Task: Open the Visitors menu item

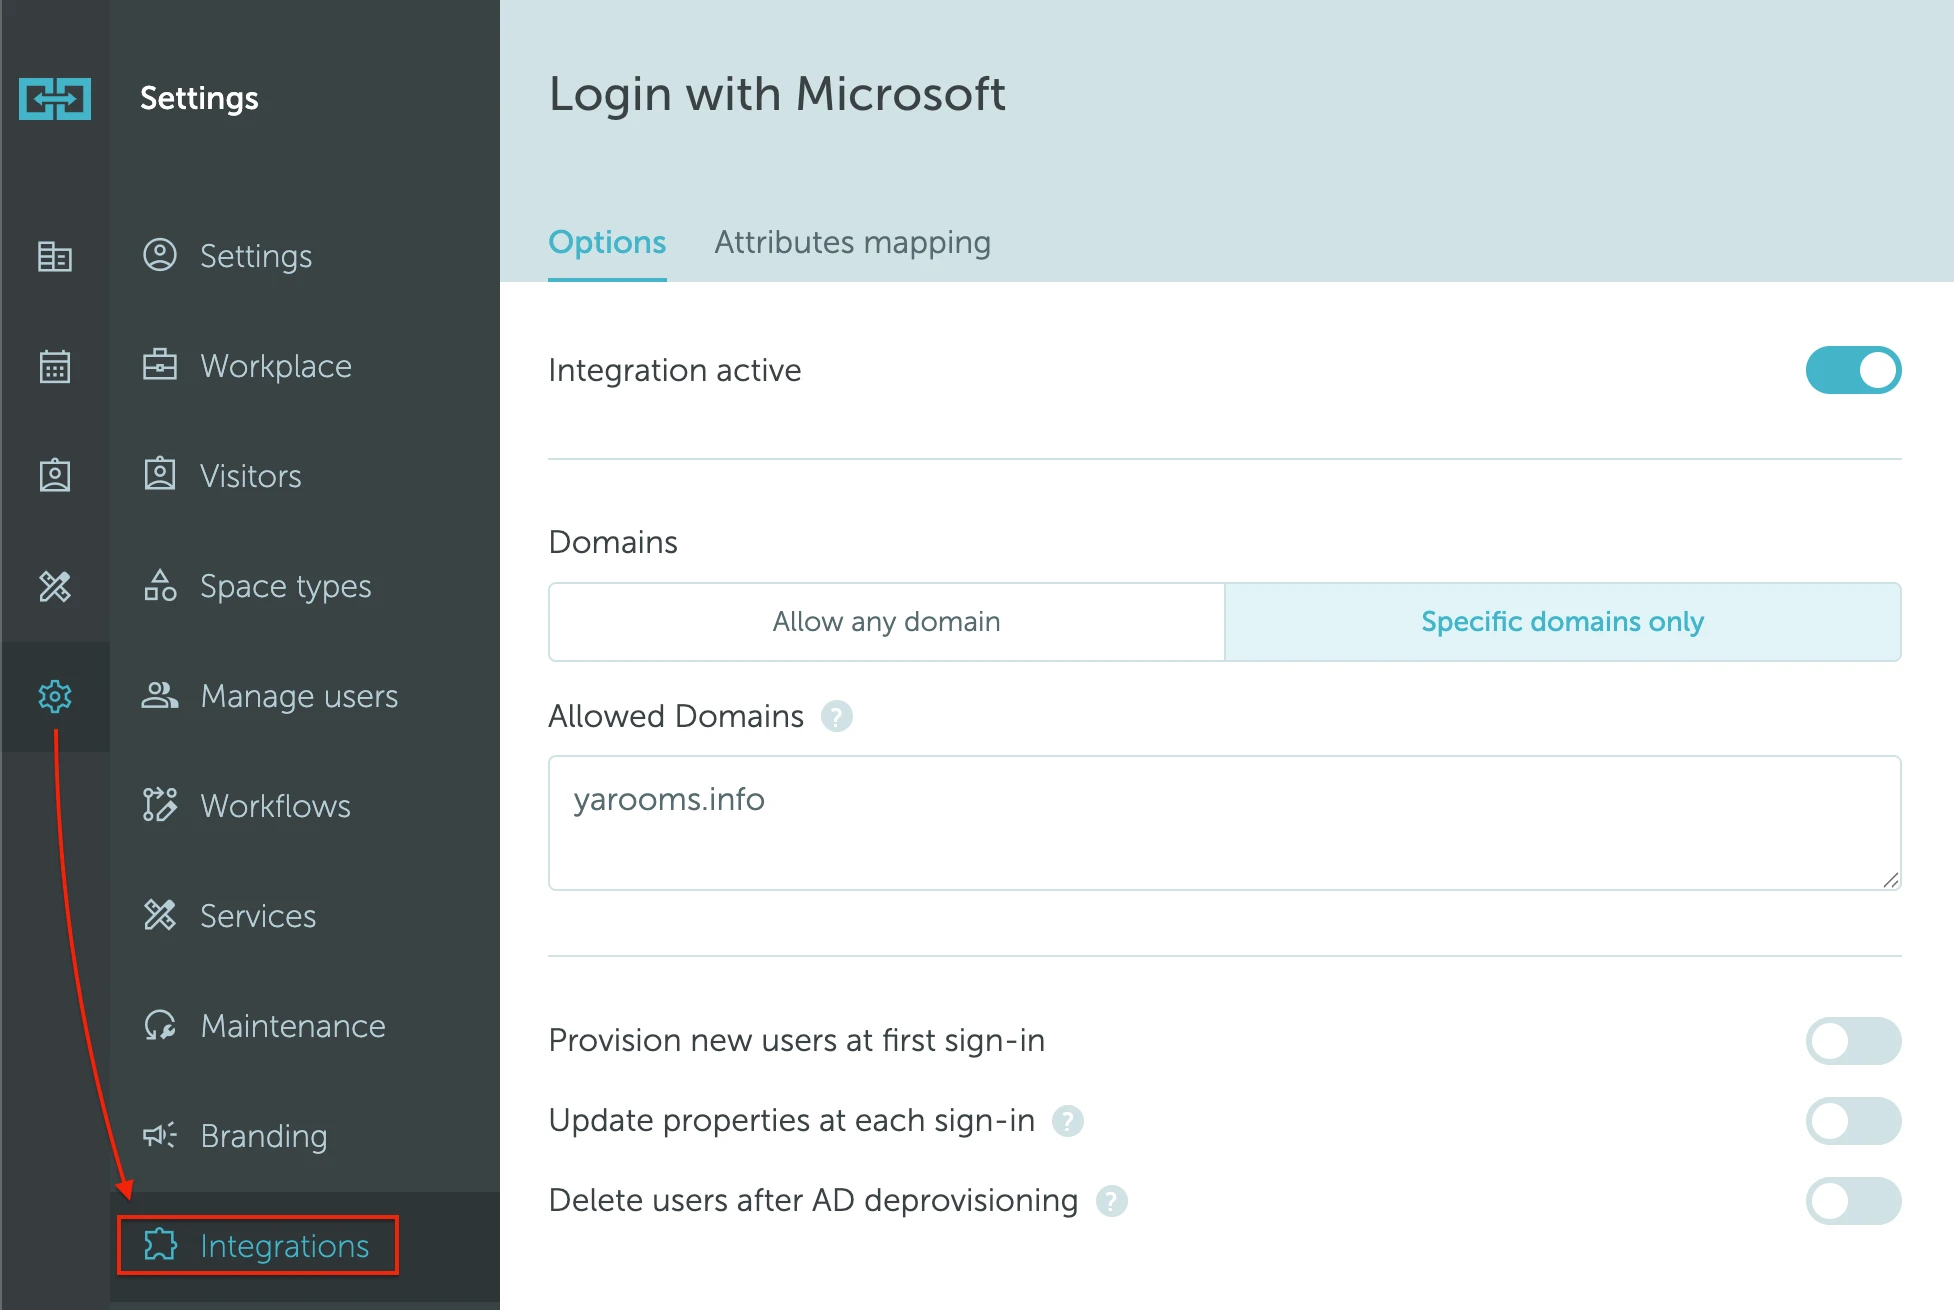Action: tap(305, 476)
